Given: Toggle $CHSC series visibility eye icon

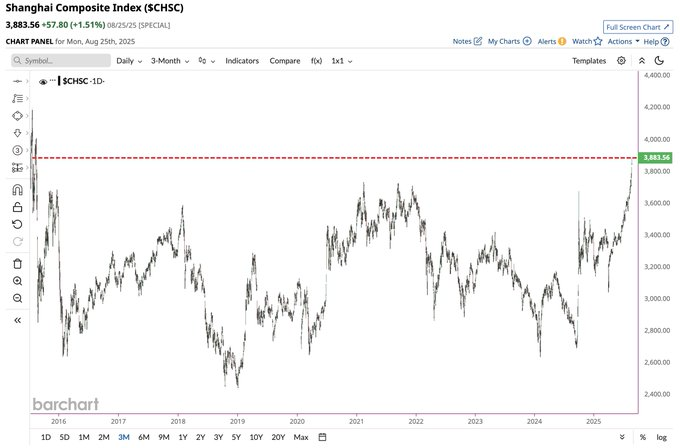Looking at the screenshot, I should point(42,82).
